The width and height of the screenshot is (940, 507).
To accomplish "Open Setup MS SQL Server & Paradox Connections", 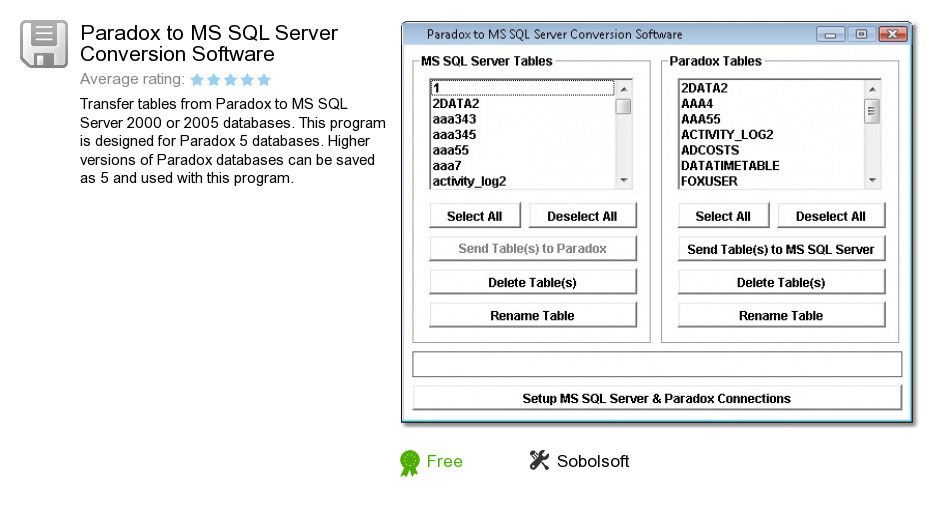I will [657, 399].
